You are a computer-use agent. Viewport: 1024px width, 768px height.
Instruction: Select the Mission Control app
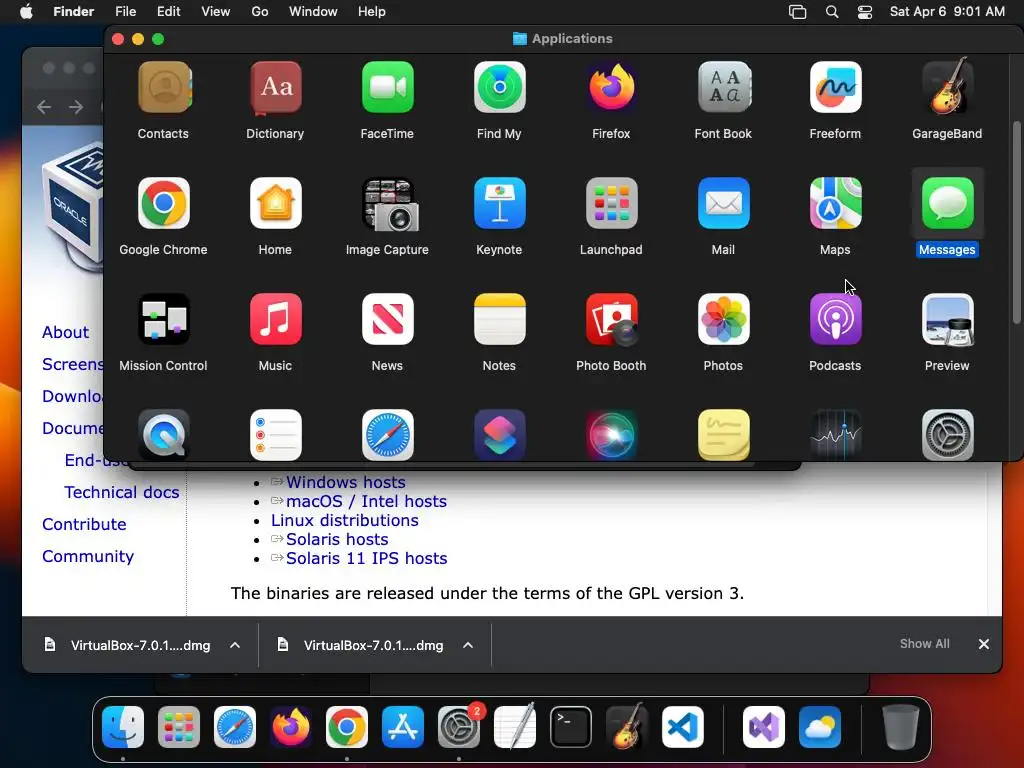point(163,319)
